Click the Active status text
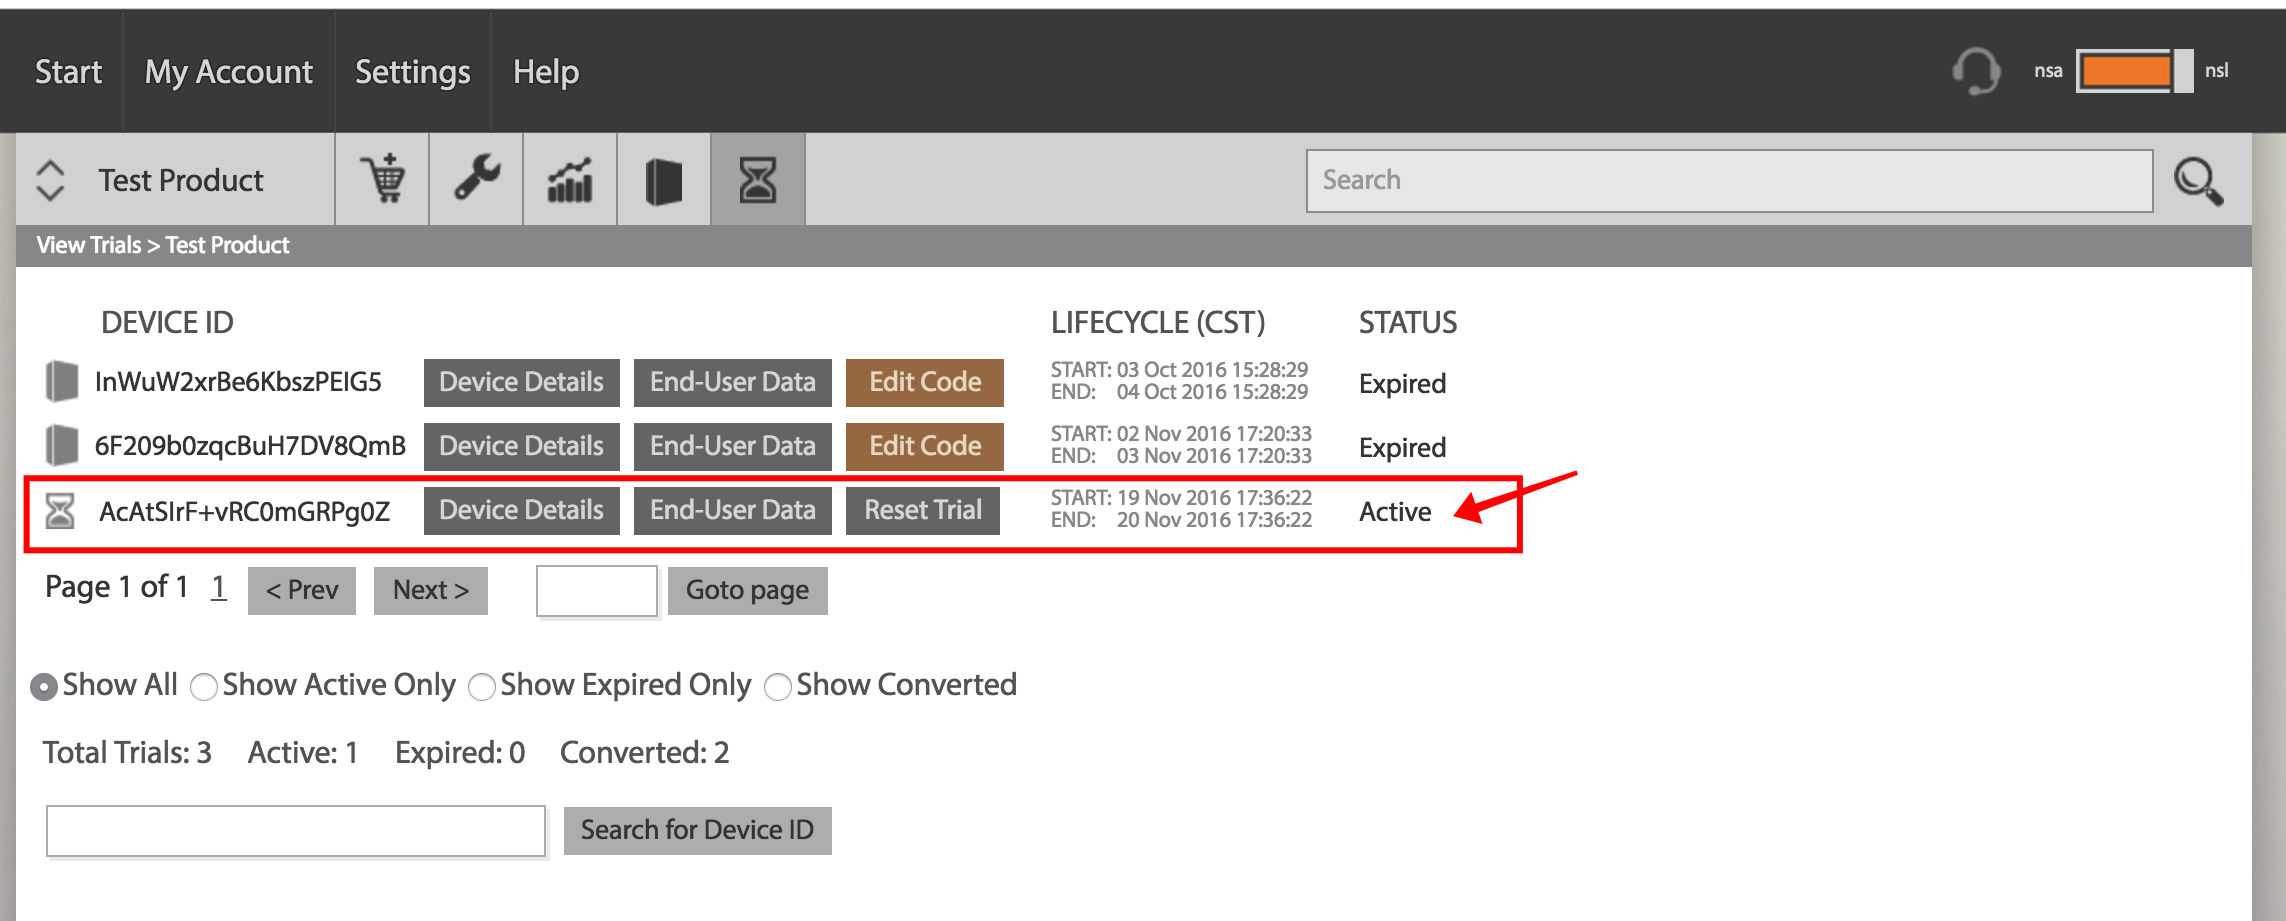Image resolution: width=2286 pixels, height=921 pixels. tap(1395, 512)
